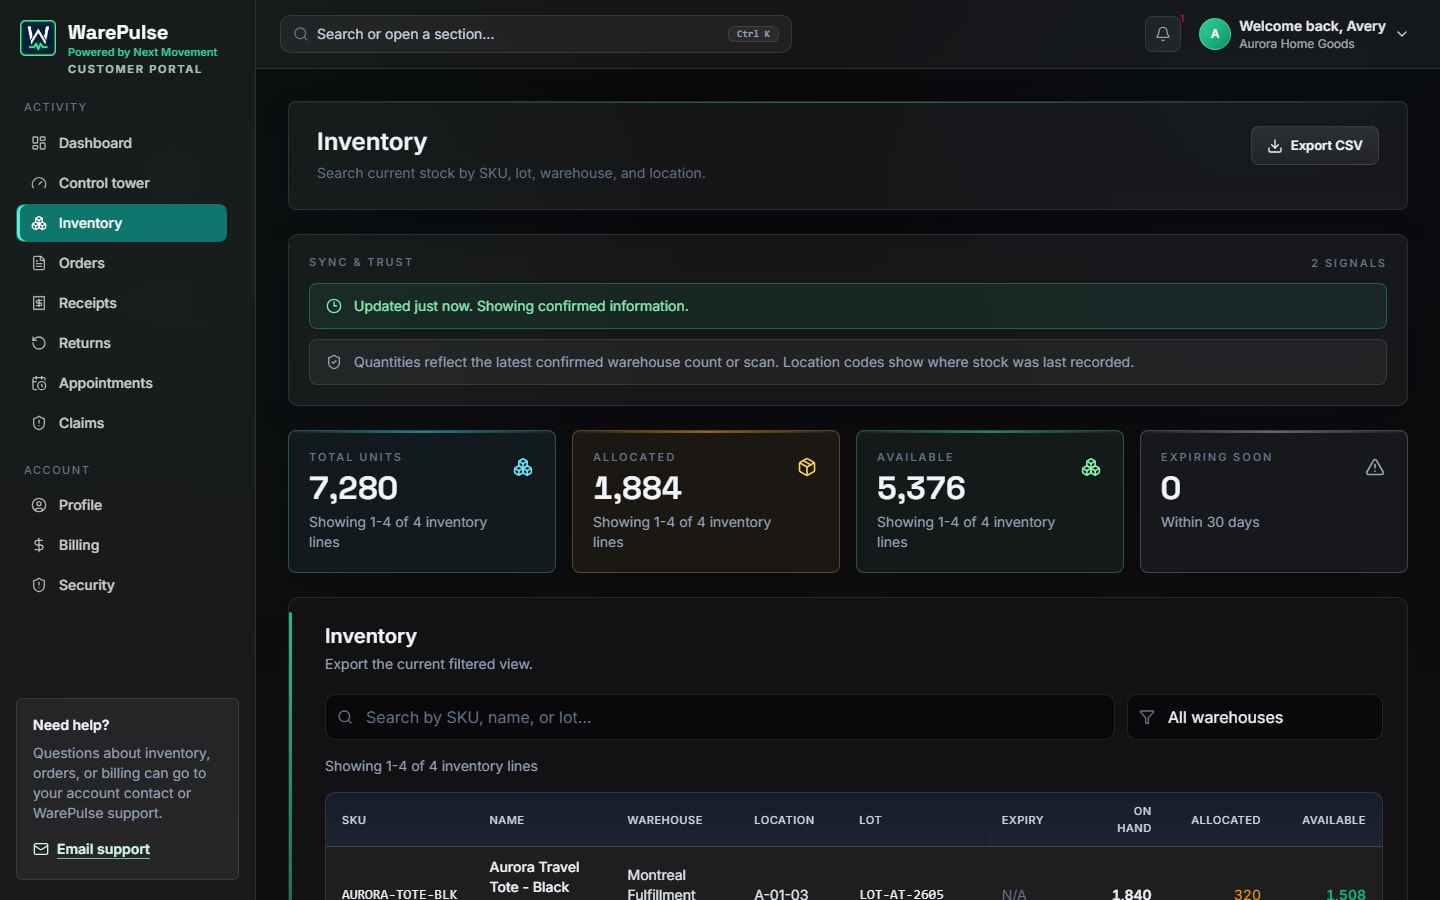
Task: Sort by SKU column header
Action: [354, 820]
